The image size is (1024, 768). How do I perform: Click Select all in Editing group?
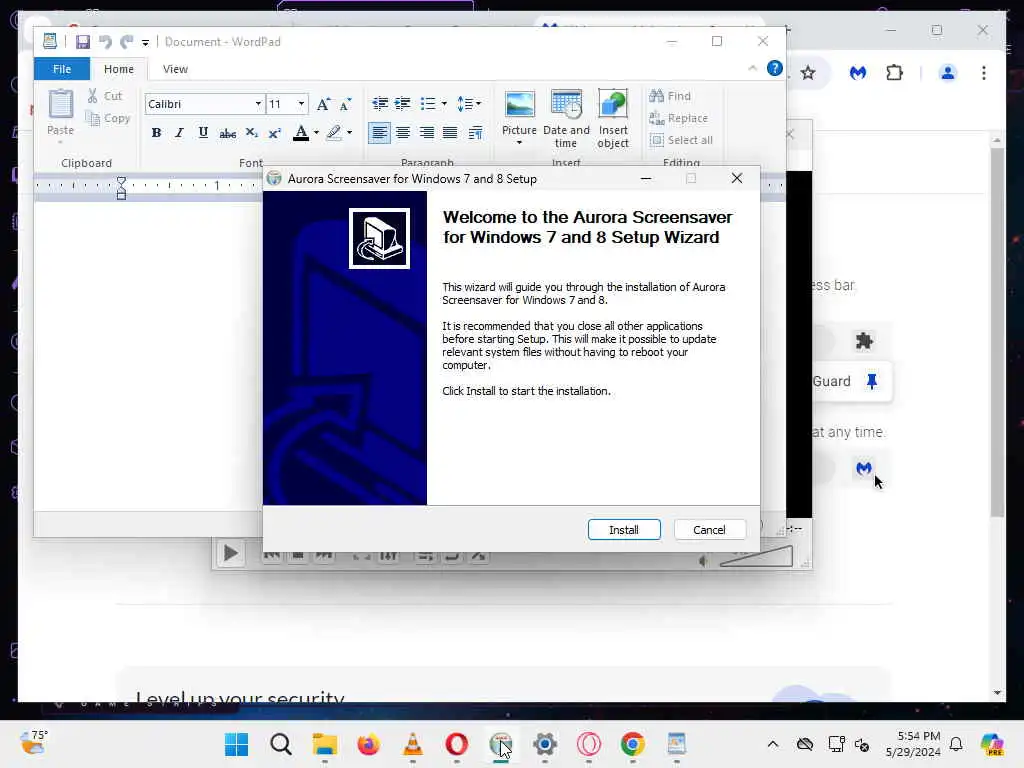681,140
